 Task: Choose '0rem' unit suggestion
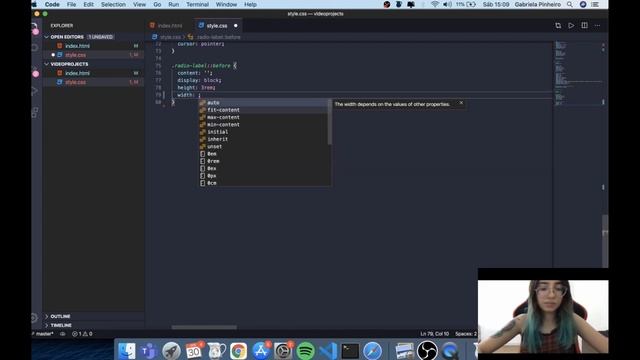(x=263, y=161)
